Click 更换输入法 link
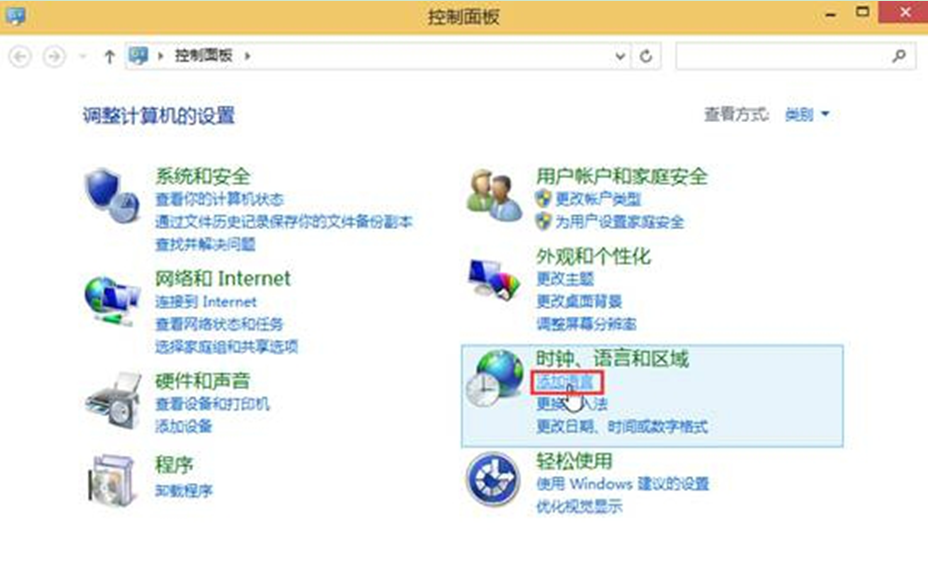The height and width of the screenshot is (564, 928). coord(572,404)
